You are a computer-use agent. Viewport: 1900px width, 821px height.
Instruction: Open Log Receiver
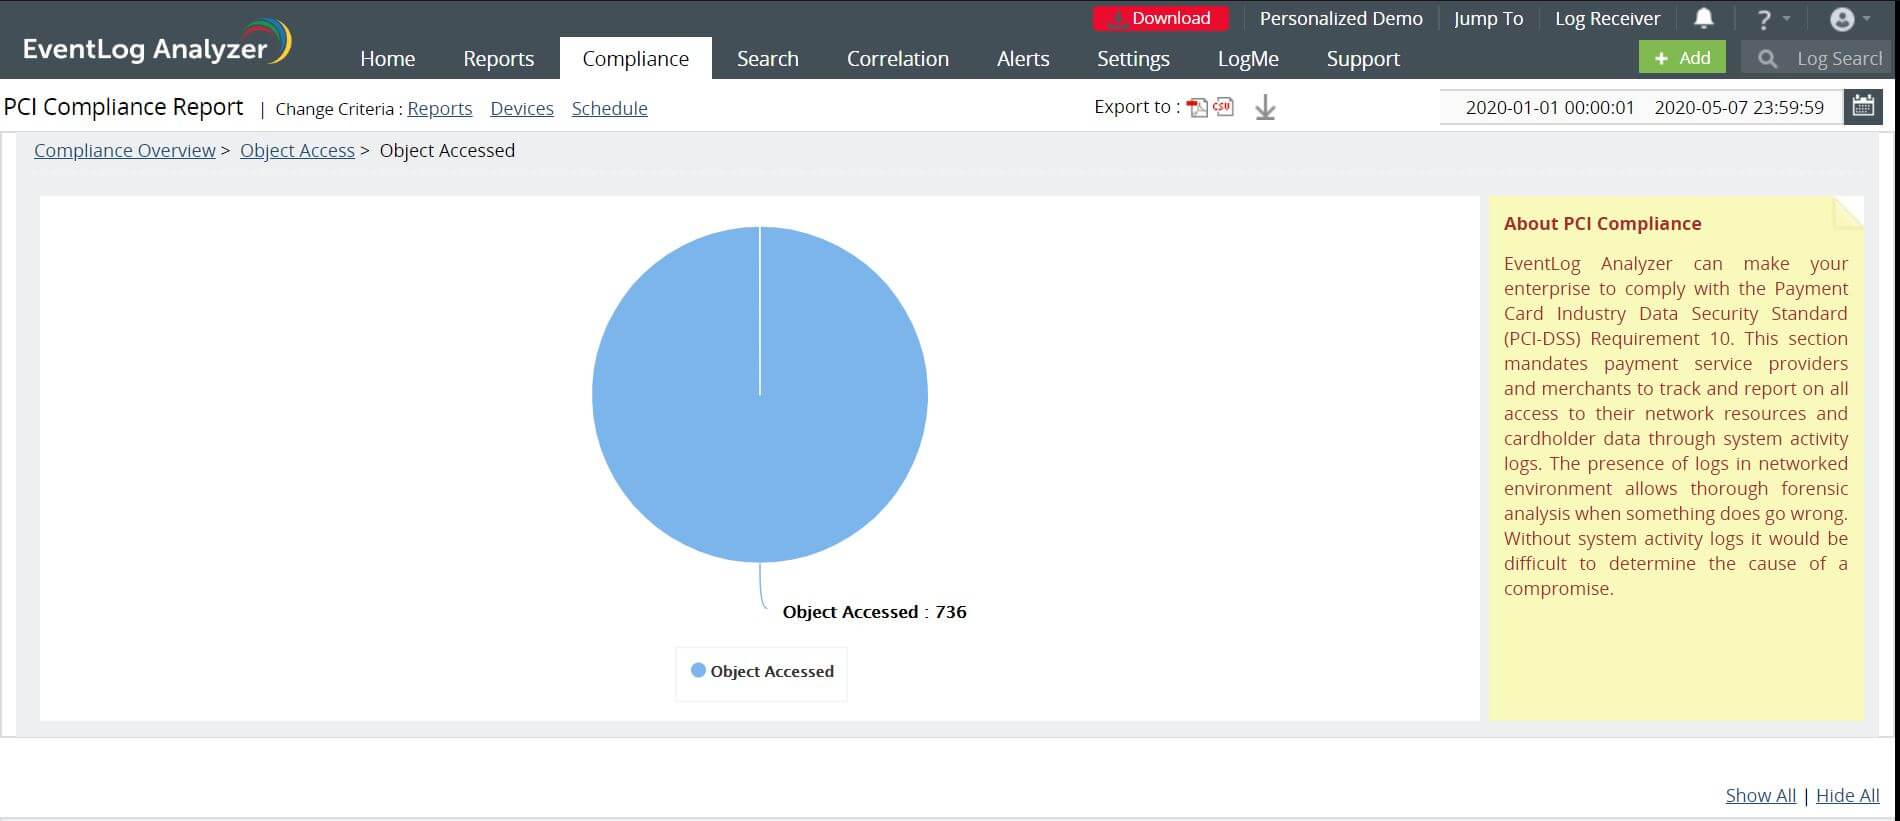coord(1607,18)
